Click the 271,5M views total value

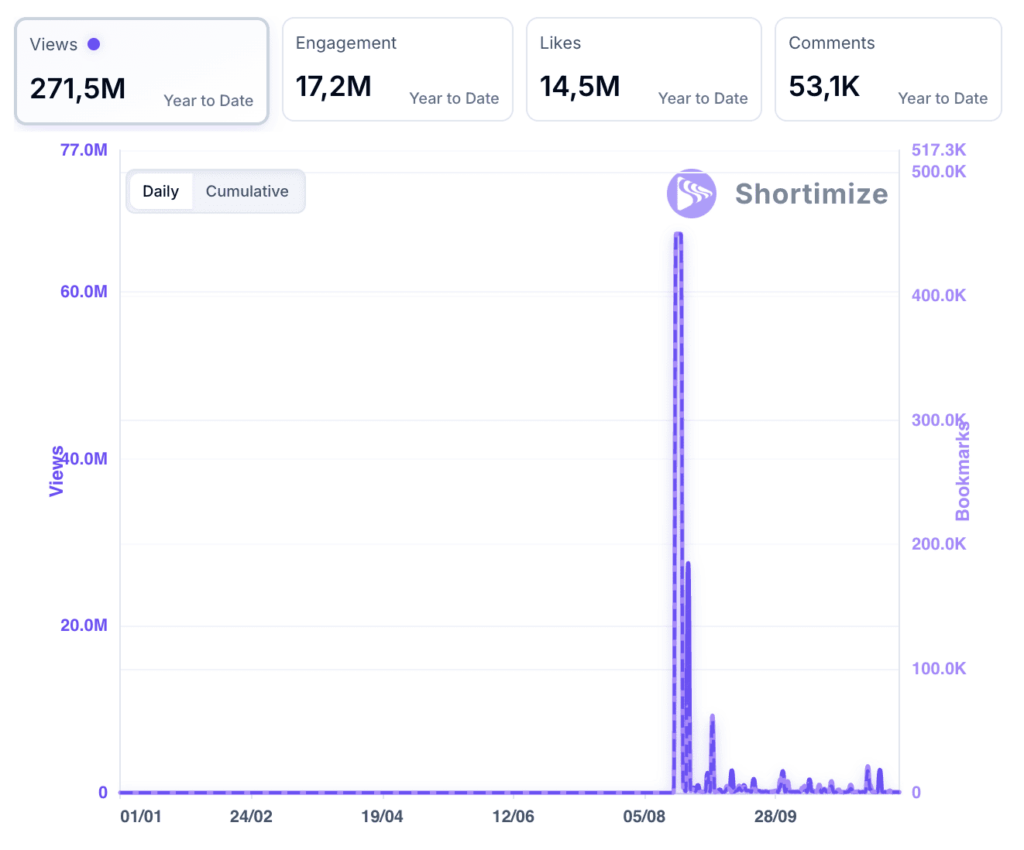pyautogui.click(x=78, y=89)
